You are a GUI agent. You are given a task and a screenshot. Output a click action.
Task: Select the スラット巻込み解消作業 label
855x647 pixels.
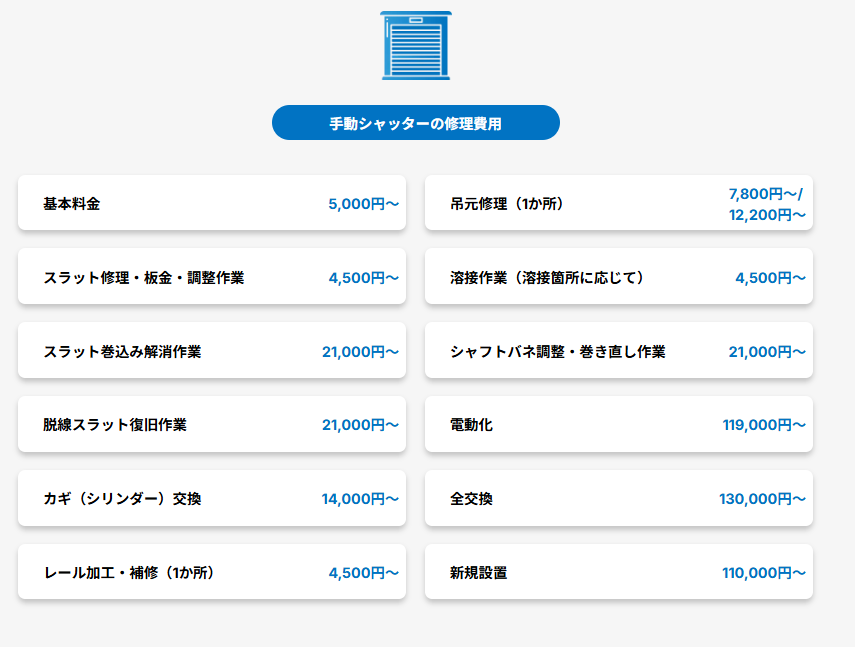tap(122, 352)
